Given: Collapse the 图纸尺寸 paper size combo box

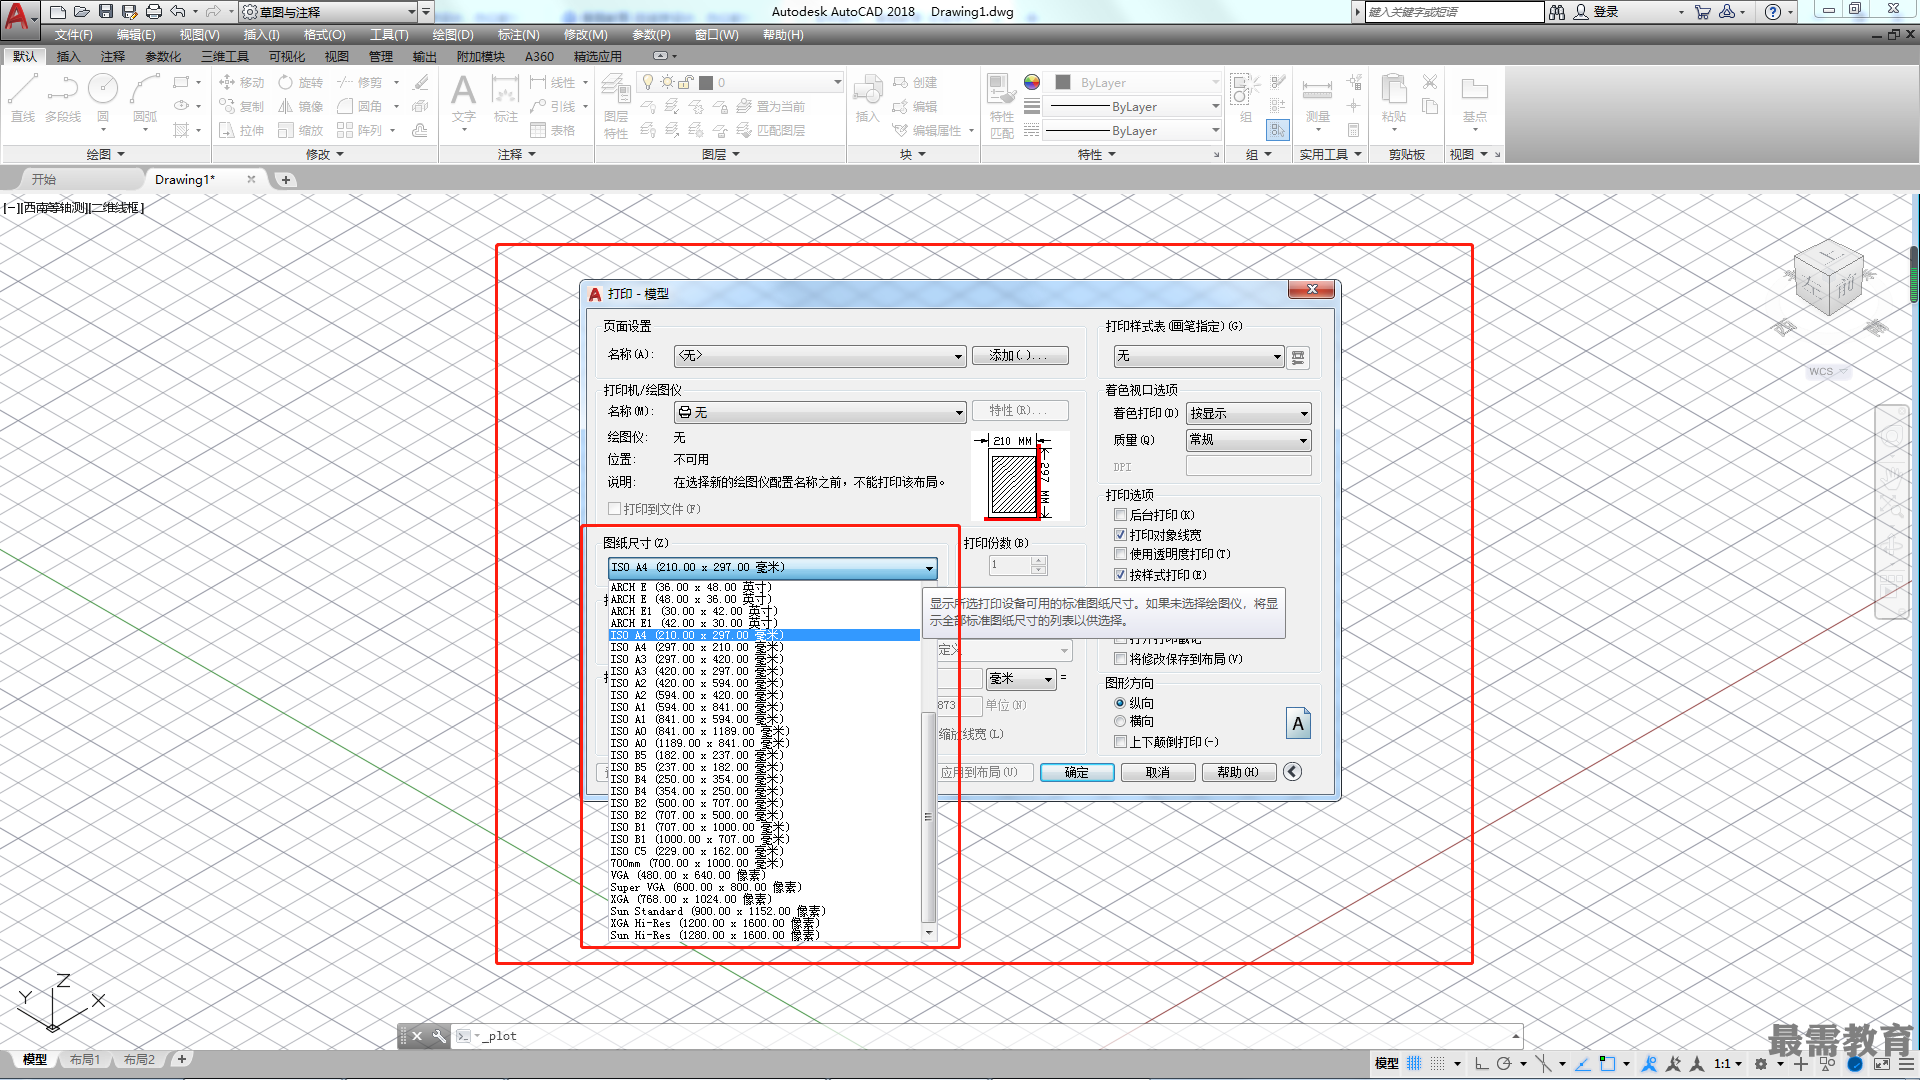Looking at the screenshot, I should click(x=772, y=568).
